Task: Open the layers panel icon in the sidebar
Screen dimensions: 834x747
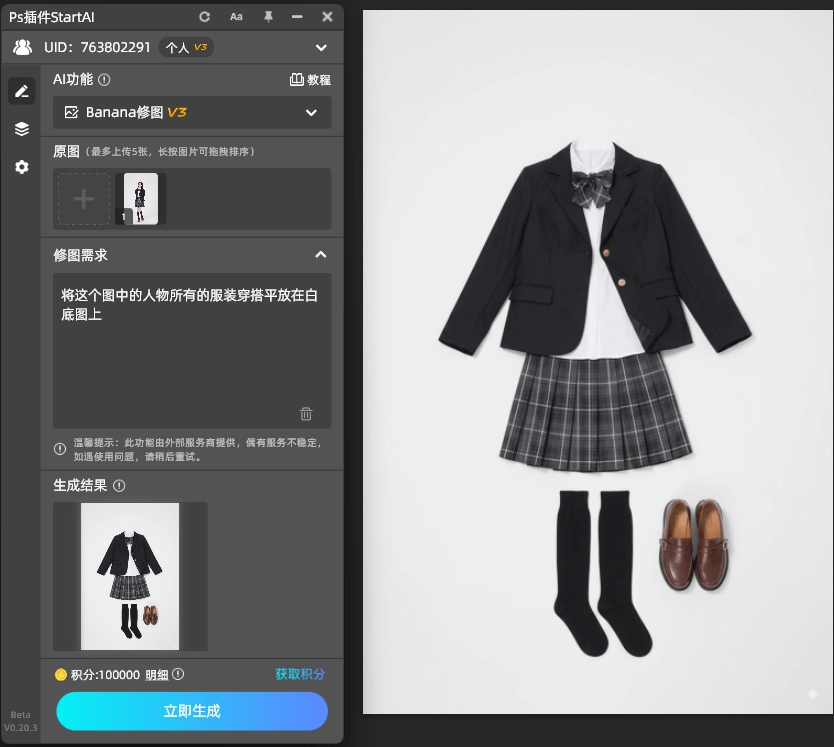Action: (x=21, y=128)
